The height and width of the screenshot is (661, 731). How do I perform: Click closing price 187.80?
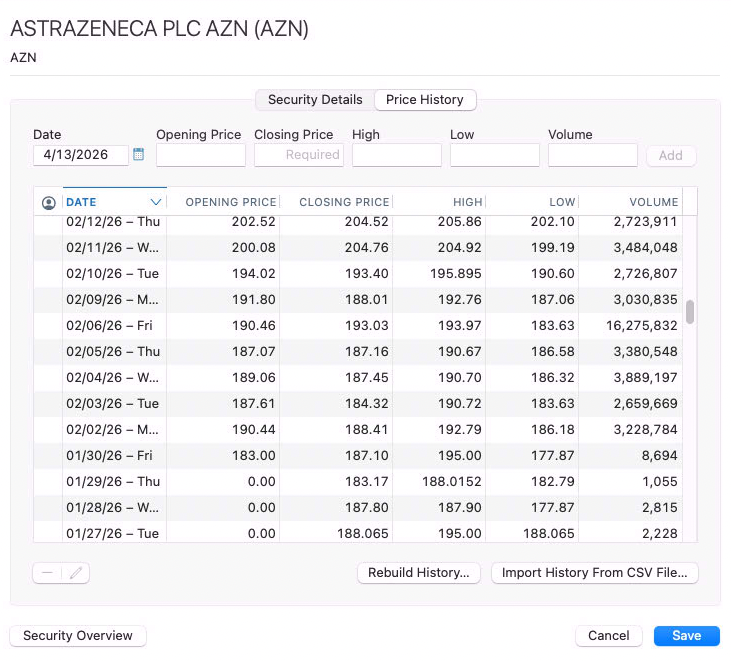(x=366, y=508)
